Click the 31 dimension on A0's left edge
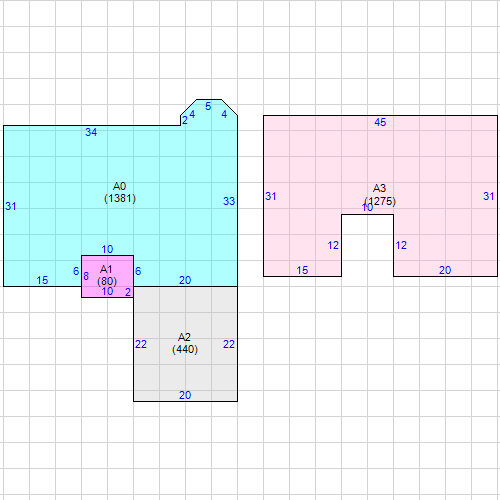 click(11, 206)
